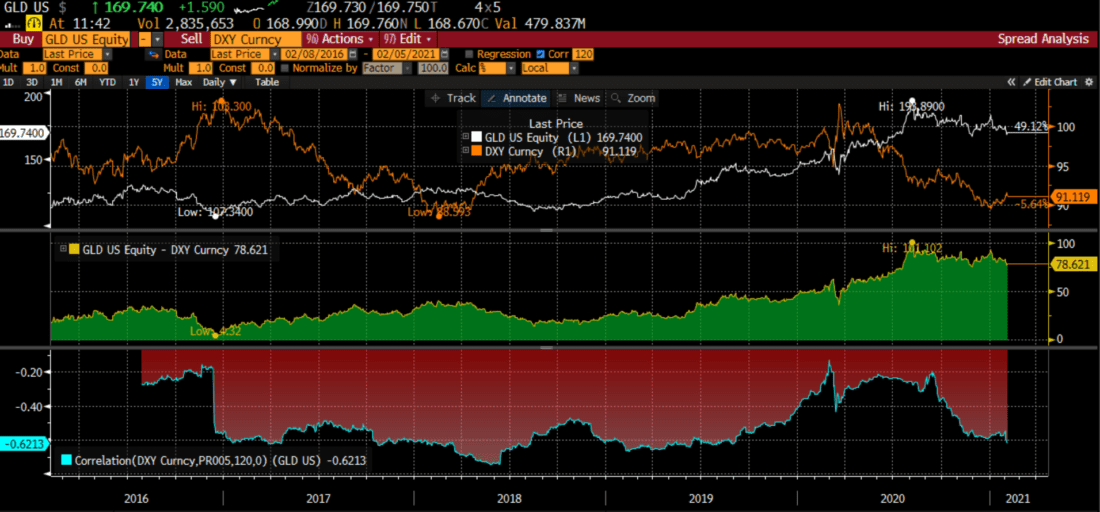Click the swap Buy/Sell securities arrows icon
This screenshot has height=512, width=1100.
tap(152, 54)
